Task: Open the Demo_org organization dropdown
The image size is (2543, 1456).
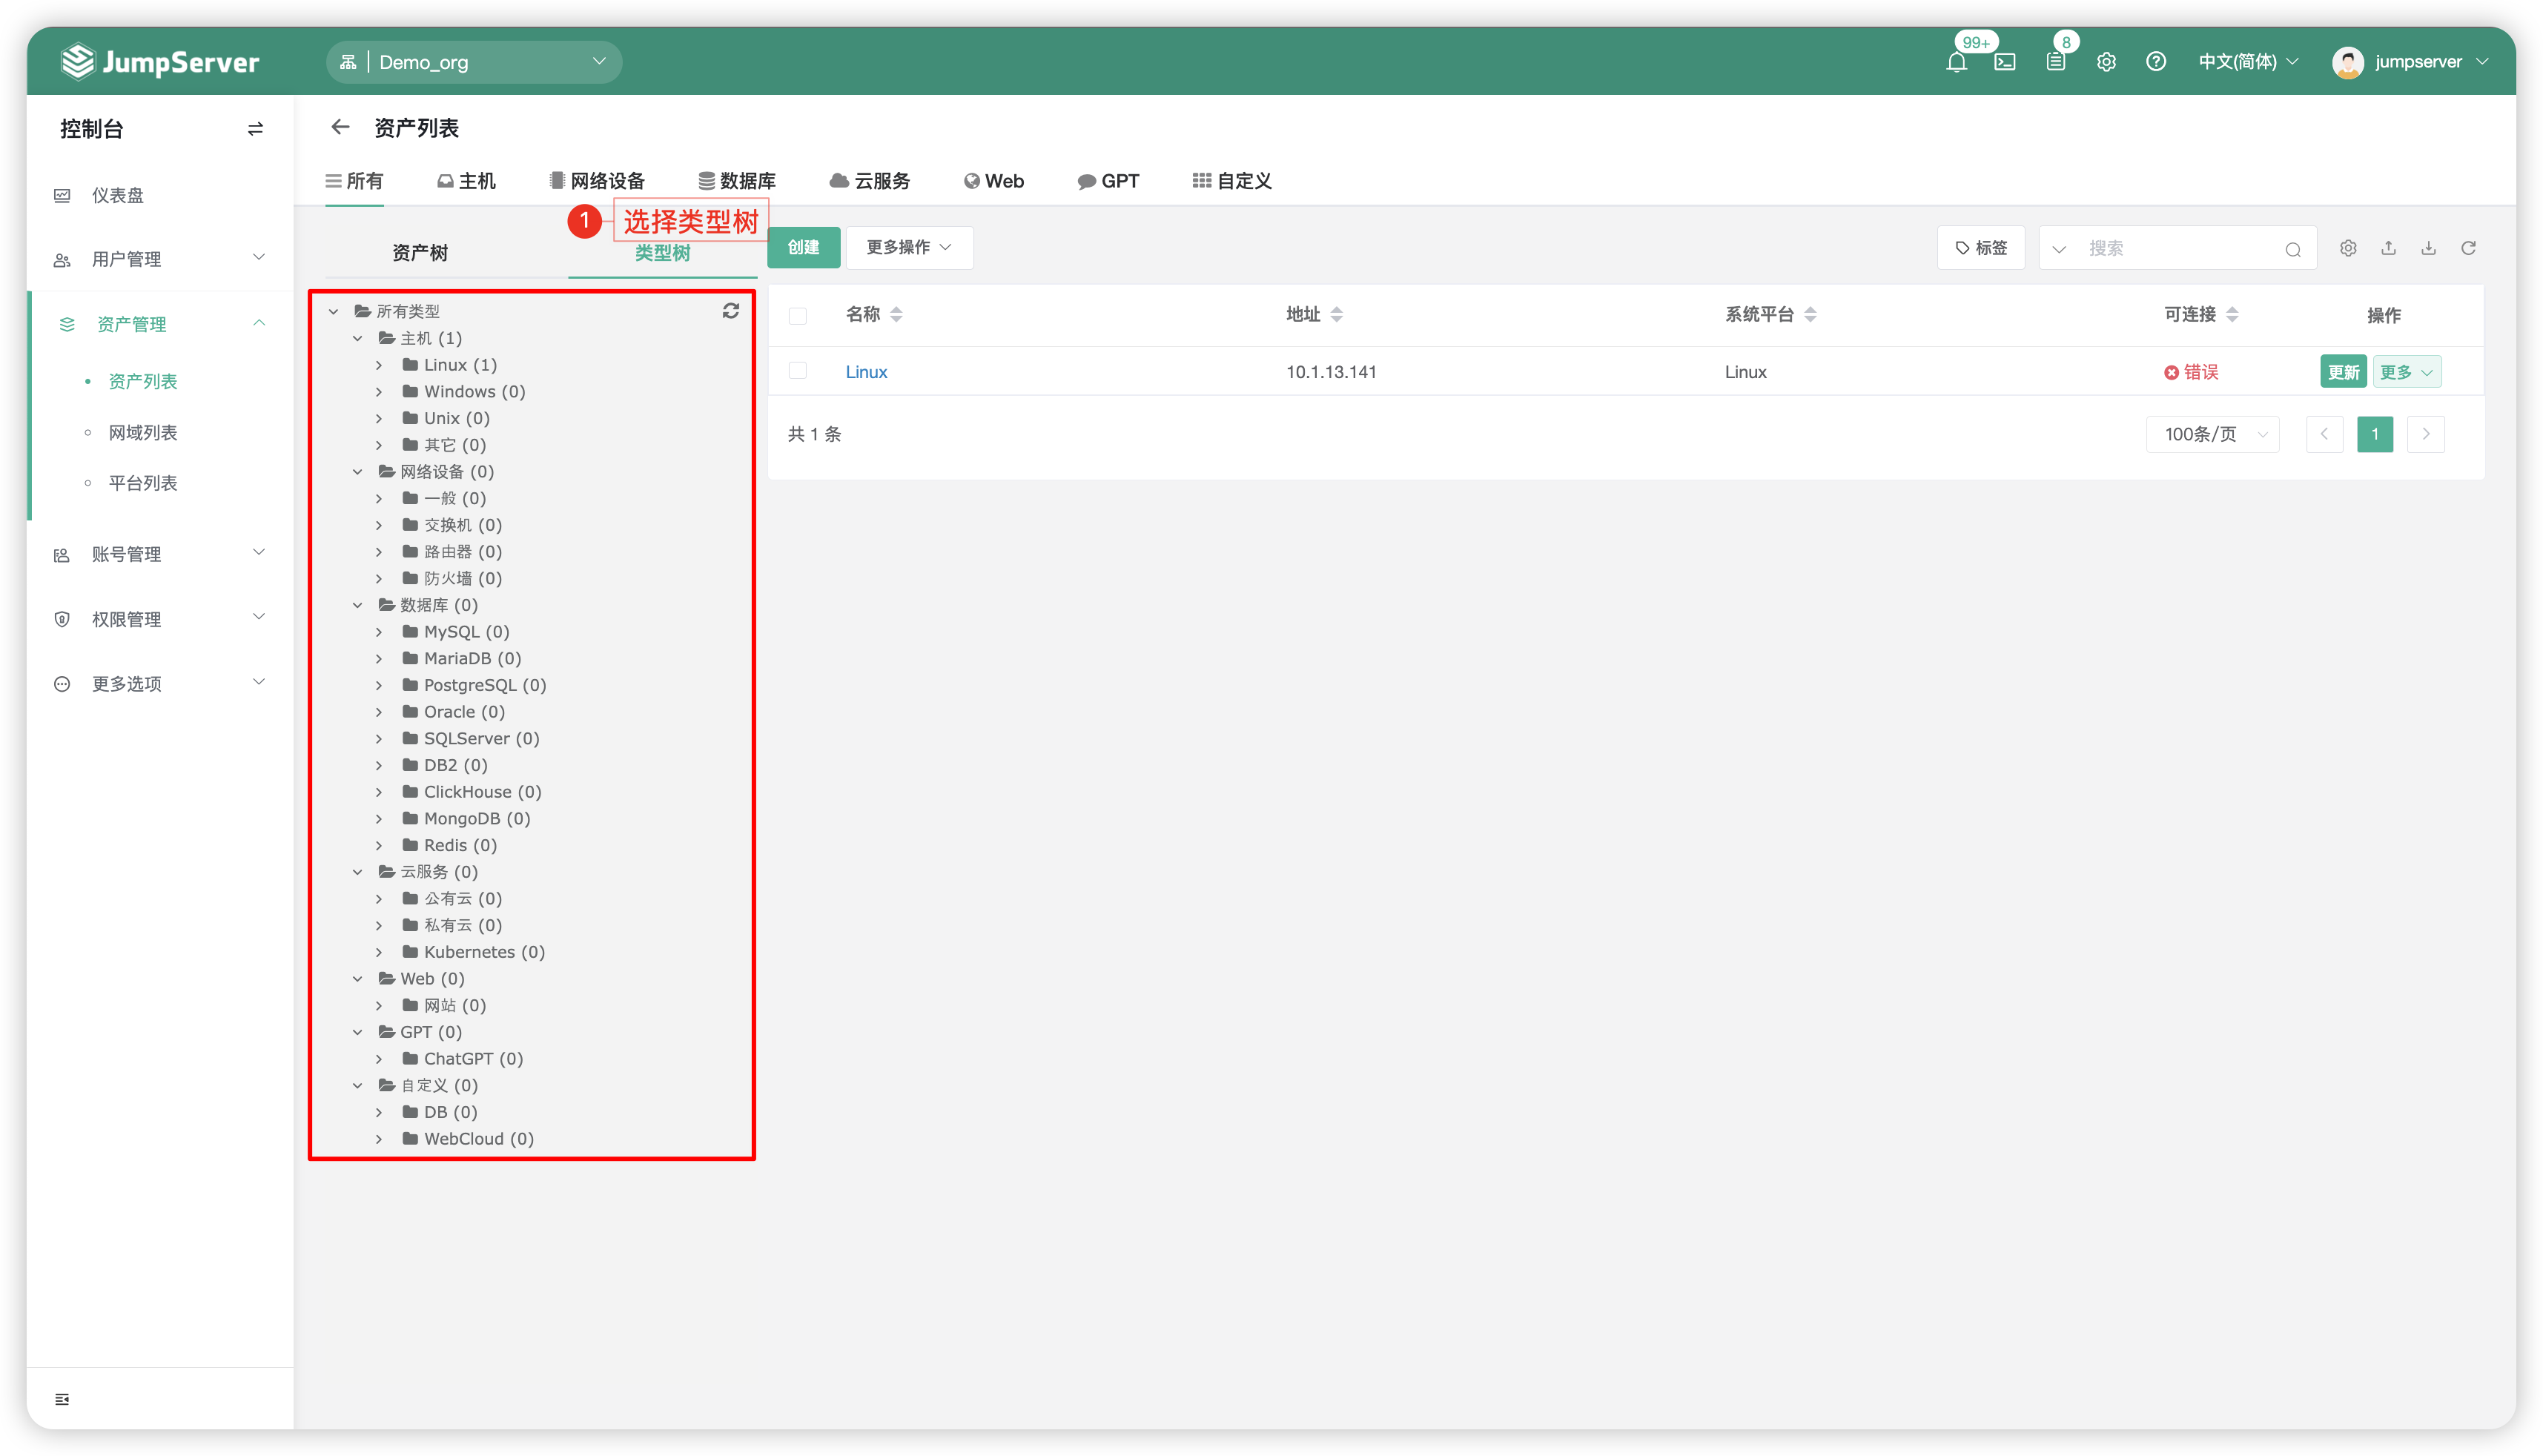Action: [474, 62]
